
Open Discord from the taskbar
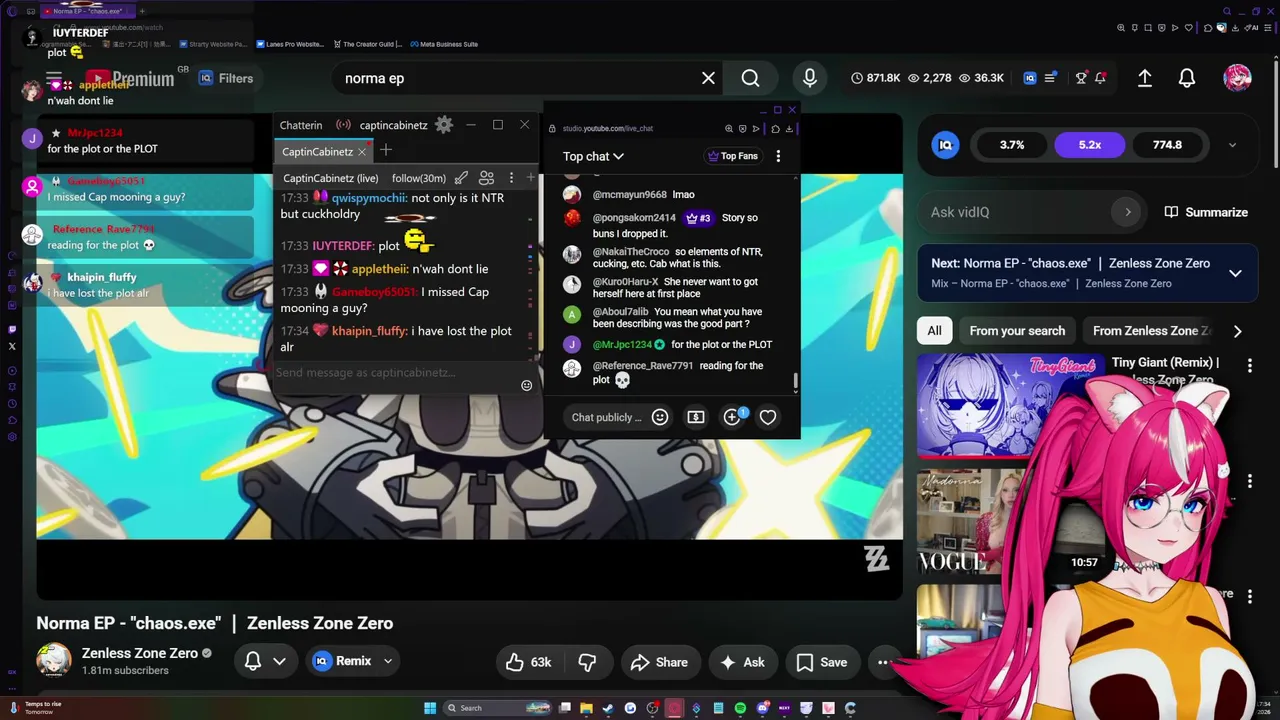(762, 708)
